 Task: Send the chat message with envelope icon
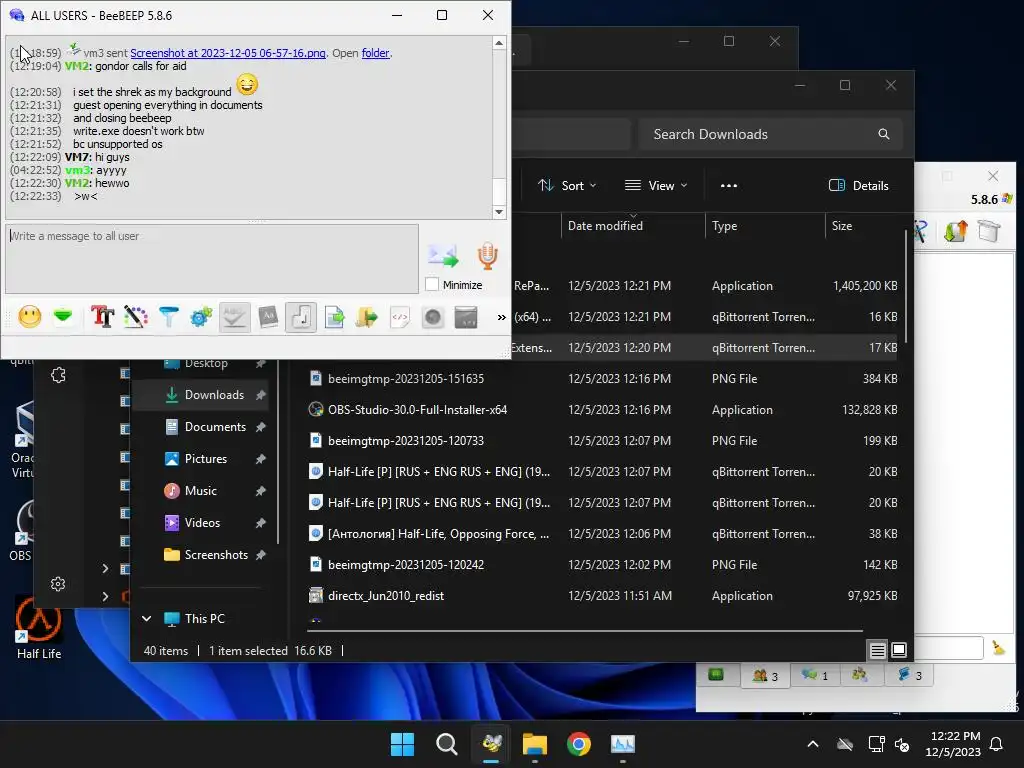coord(443,255)
